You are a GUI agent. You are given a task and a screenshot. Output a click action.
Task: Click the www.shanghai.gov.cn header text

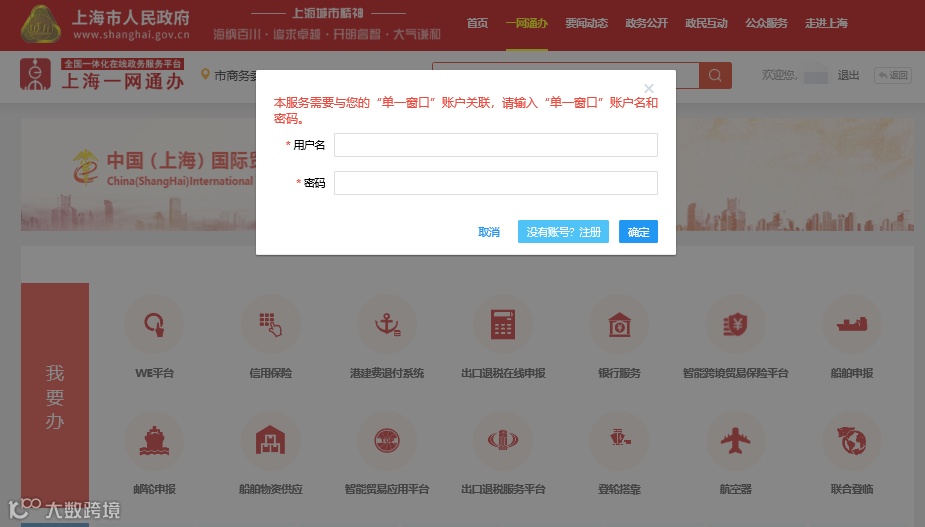coord(131,35)
